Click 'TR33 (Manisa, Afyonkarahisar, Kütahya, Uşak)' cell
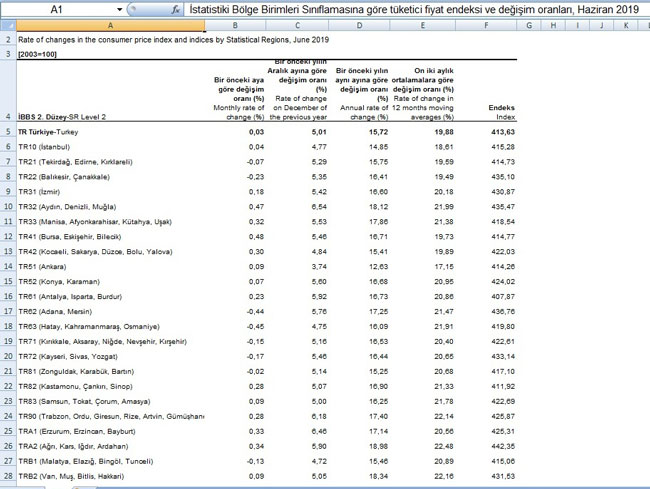This screenshot has width=650, height=489. click(95, 222)
